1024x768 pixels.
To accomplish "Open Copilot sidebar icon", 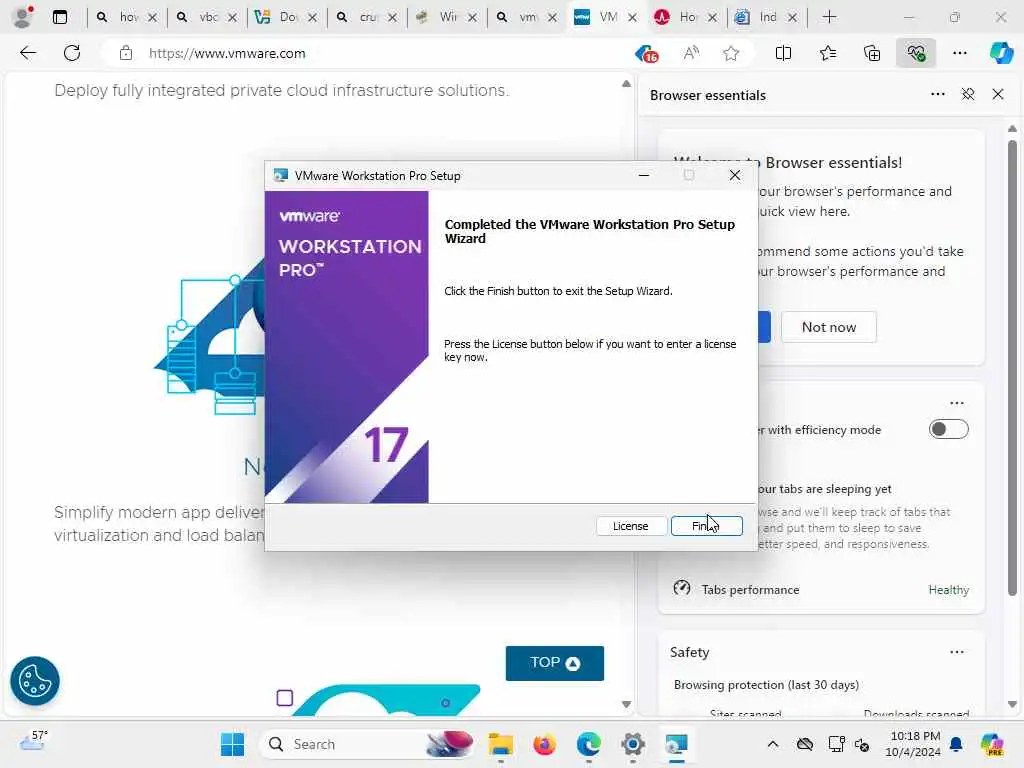I will coord(1001,53).
